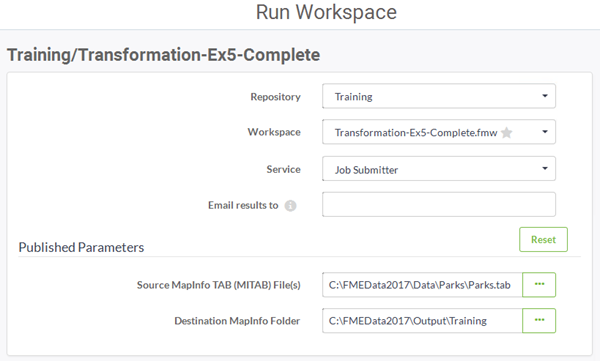
Task: Open the Job Submitter service selection
Action: point(439,168)
